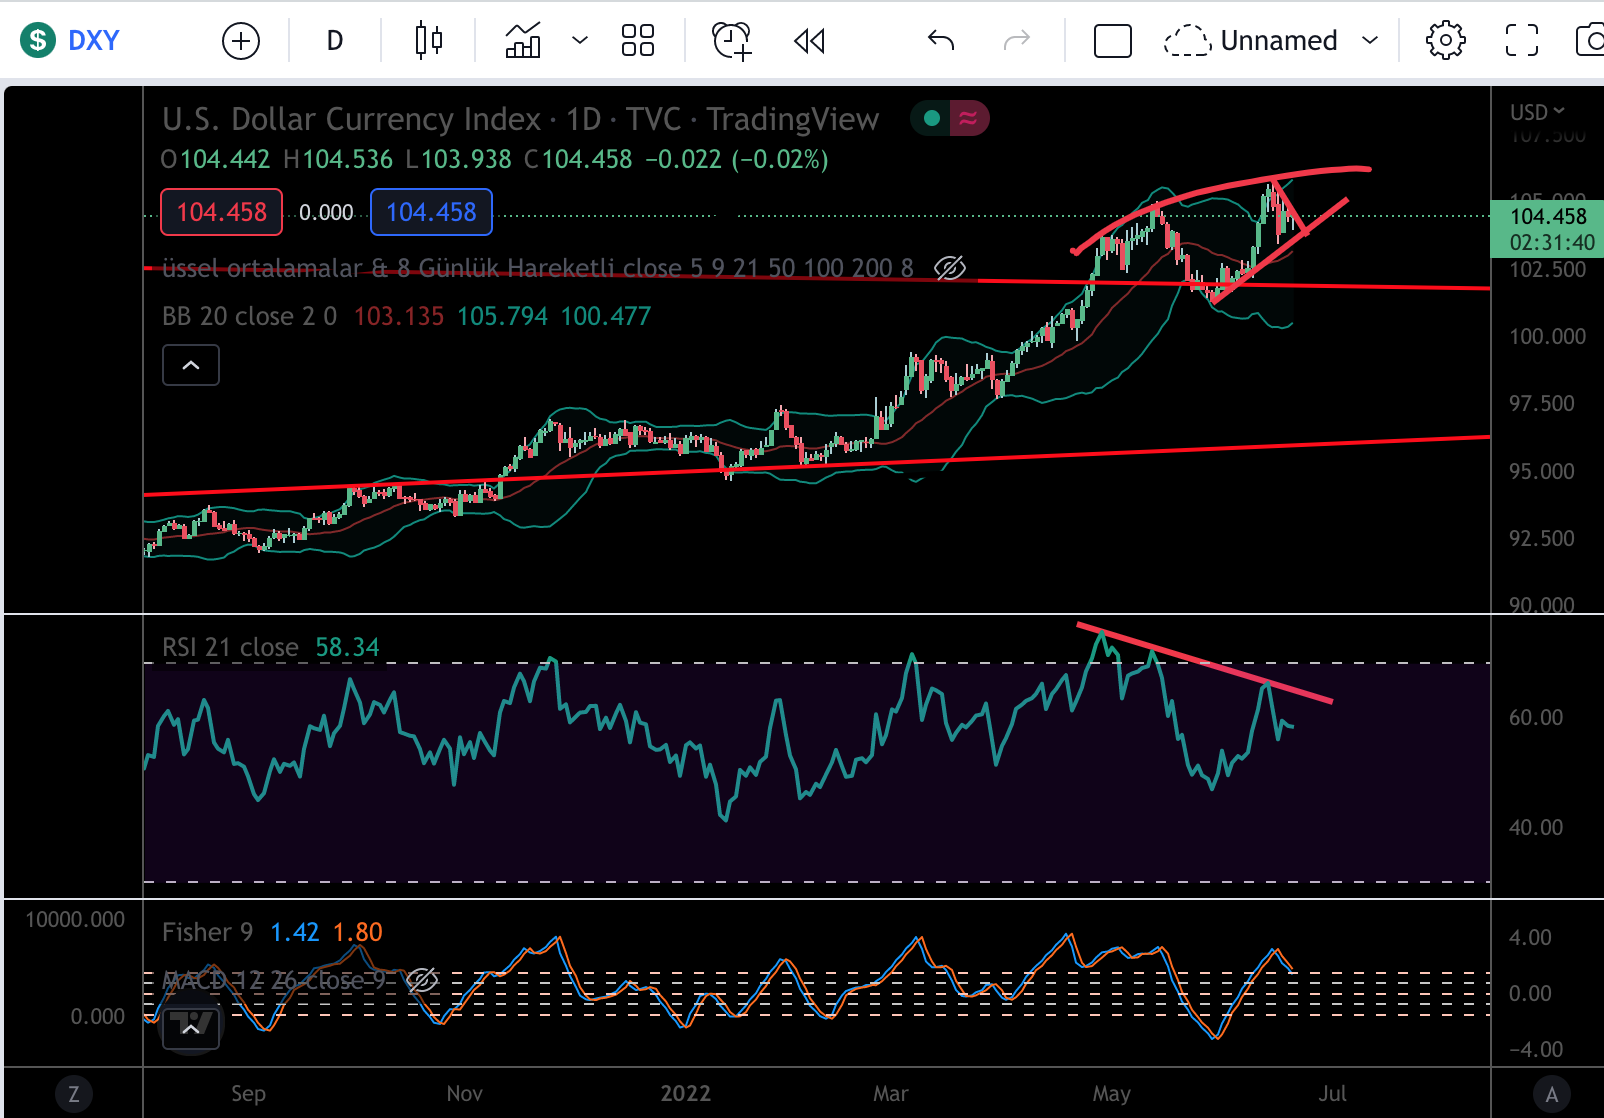Viewport: 1604px width, 1118px height.
Task: Click the 100.000 price scale label
Action: (x=1547, y=336)
